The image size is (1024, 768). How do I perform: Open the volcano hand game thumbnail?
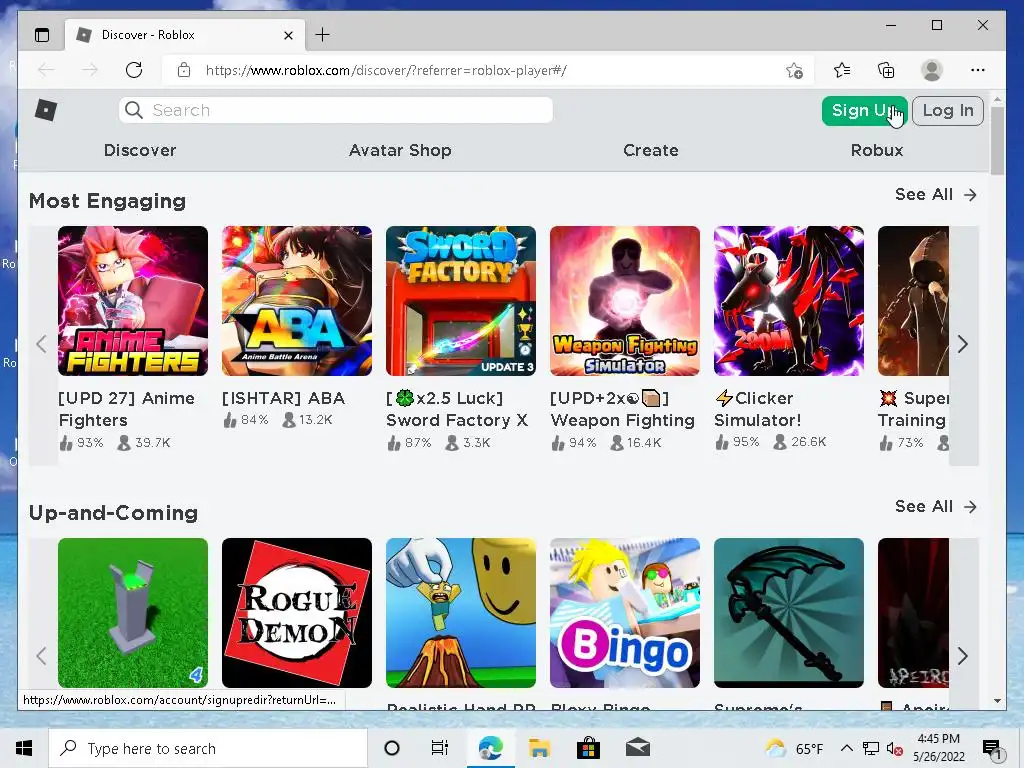[x=460, y=613]
